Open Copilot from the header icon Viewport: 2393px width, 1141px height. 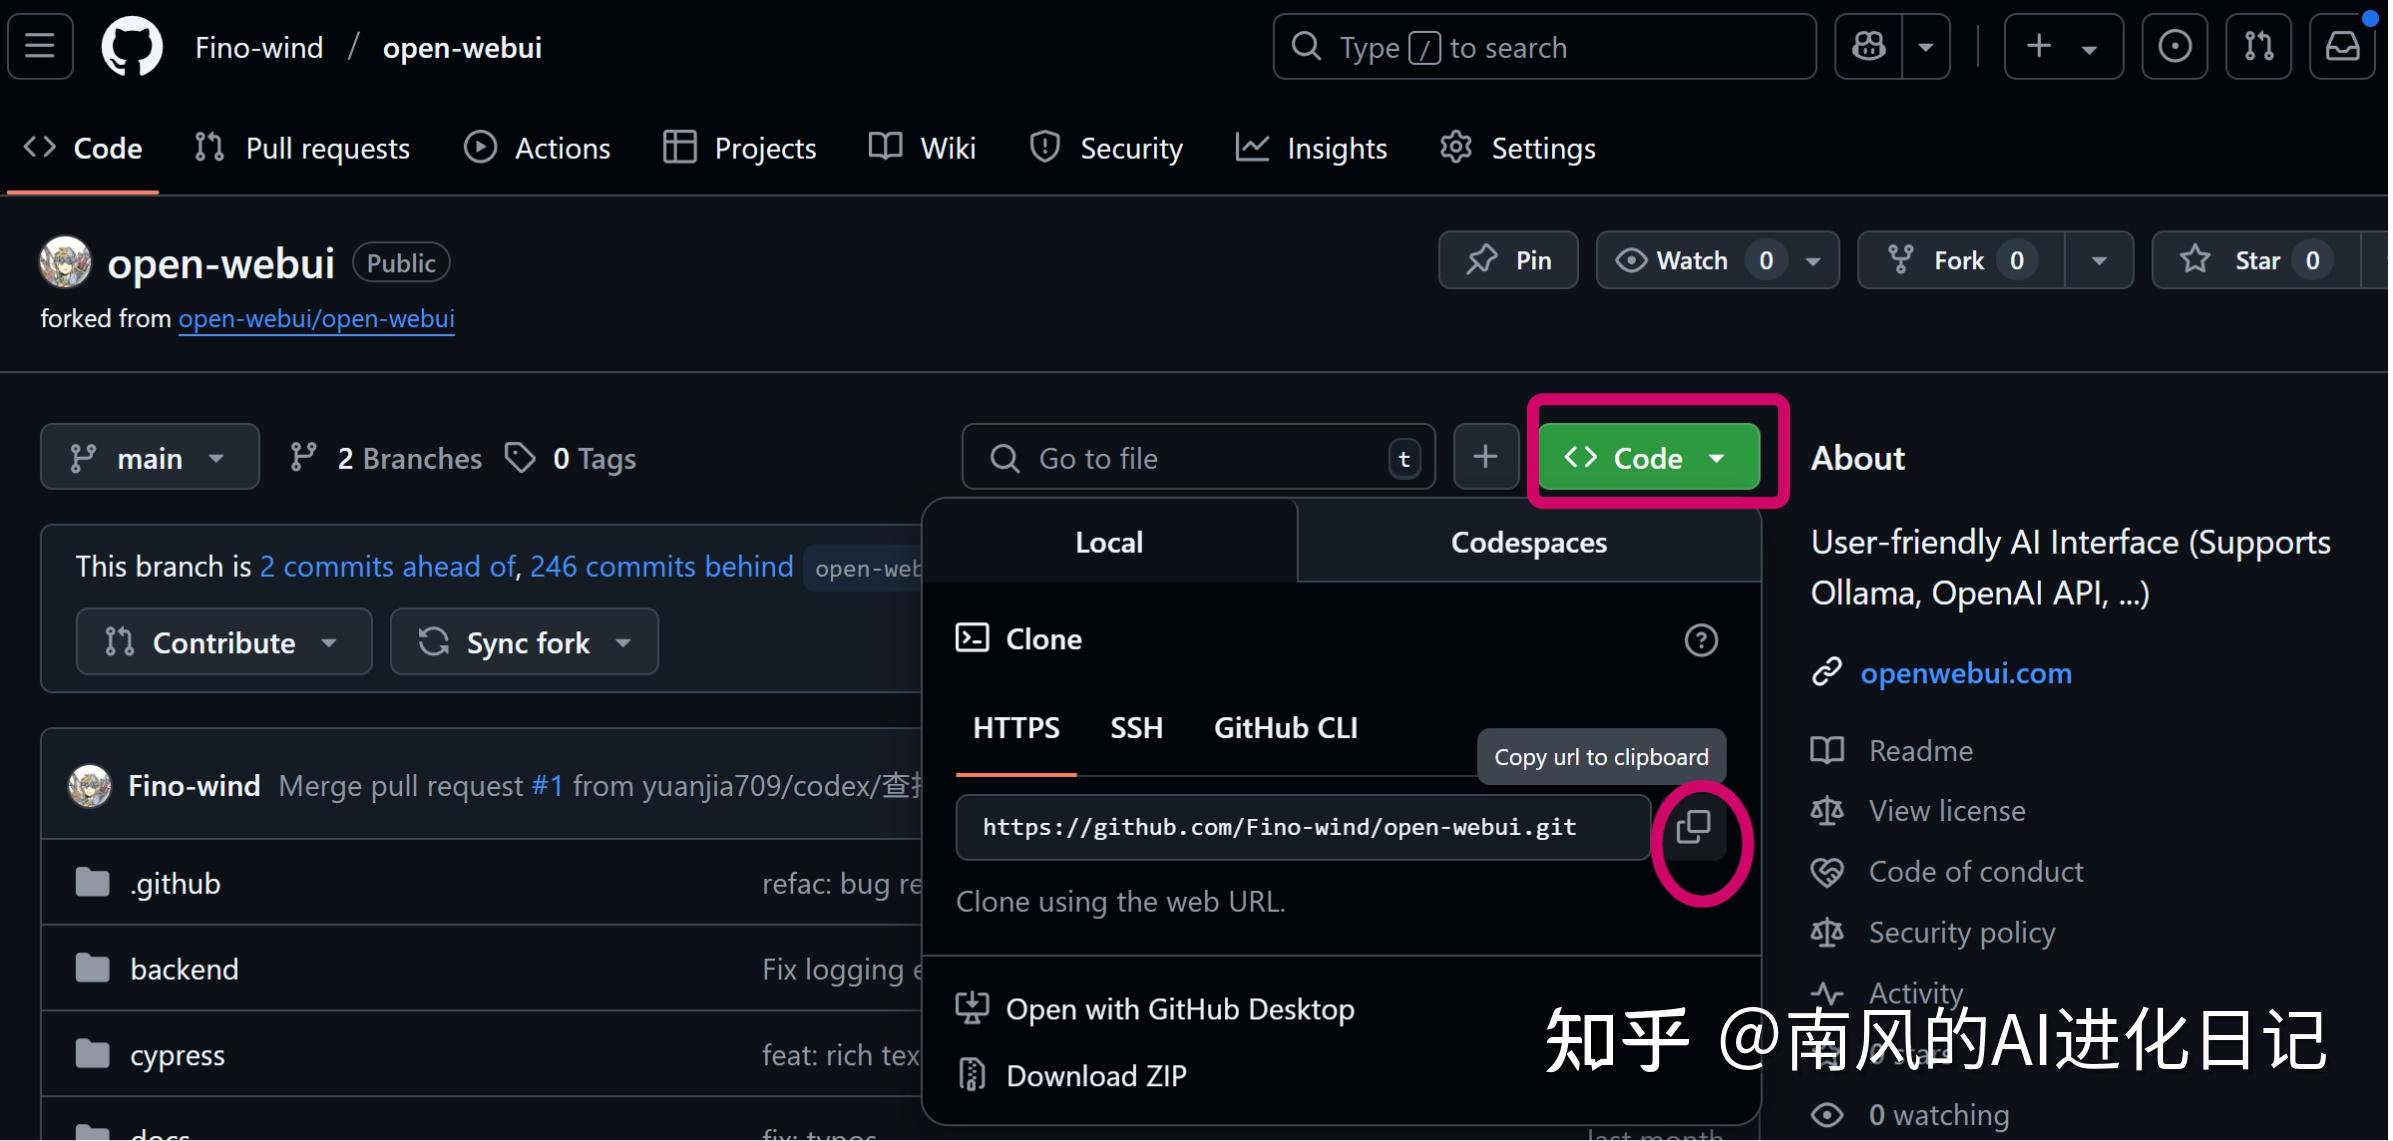tap(1869, 46)
